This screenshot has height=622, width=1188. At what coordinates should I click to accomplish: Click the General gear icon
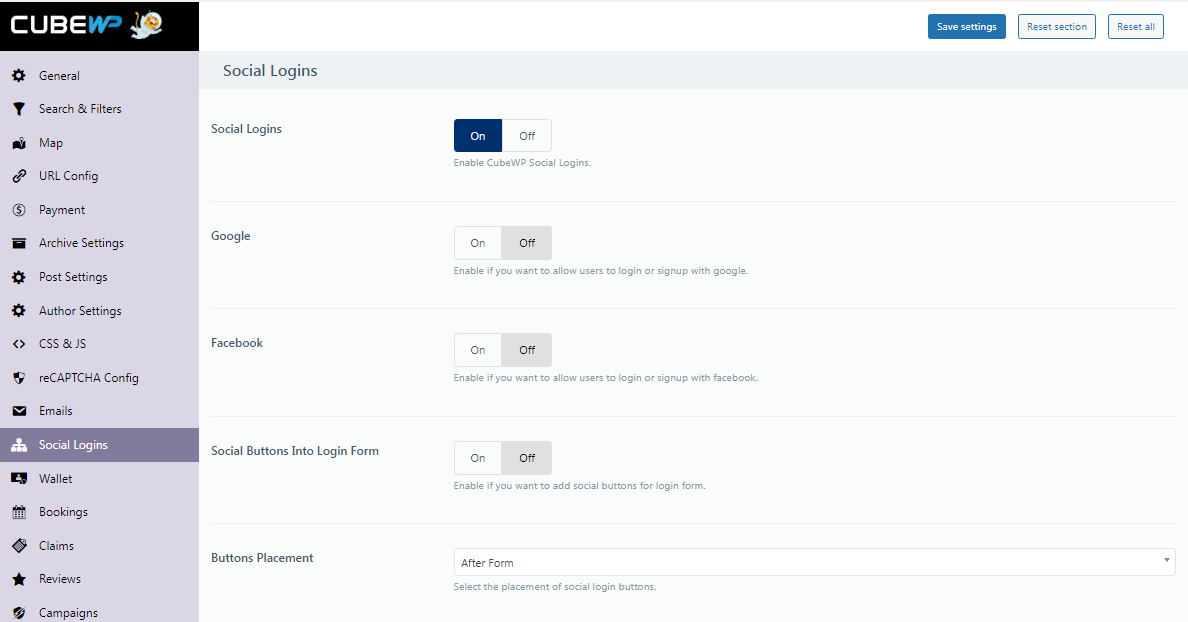[19, 76]
